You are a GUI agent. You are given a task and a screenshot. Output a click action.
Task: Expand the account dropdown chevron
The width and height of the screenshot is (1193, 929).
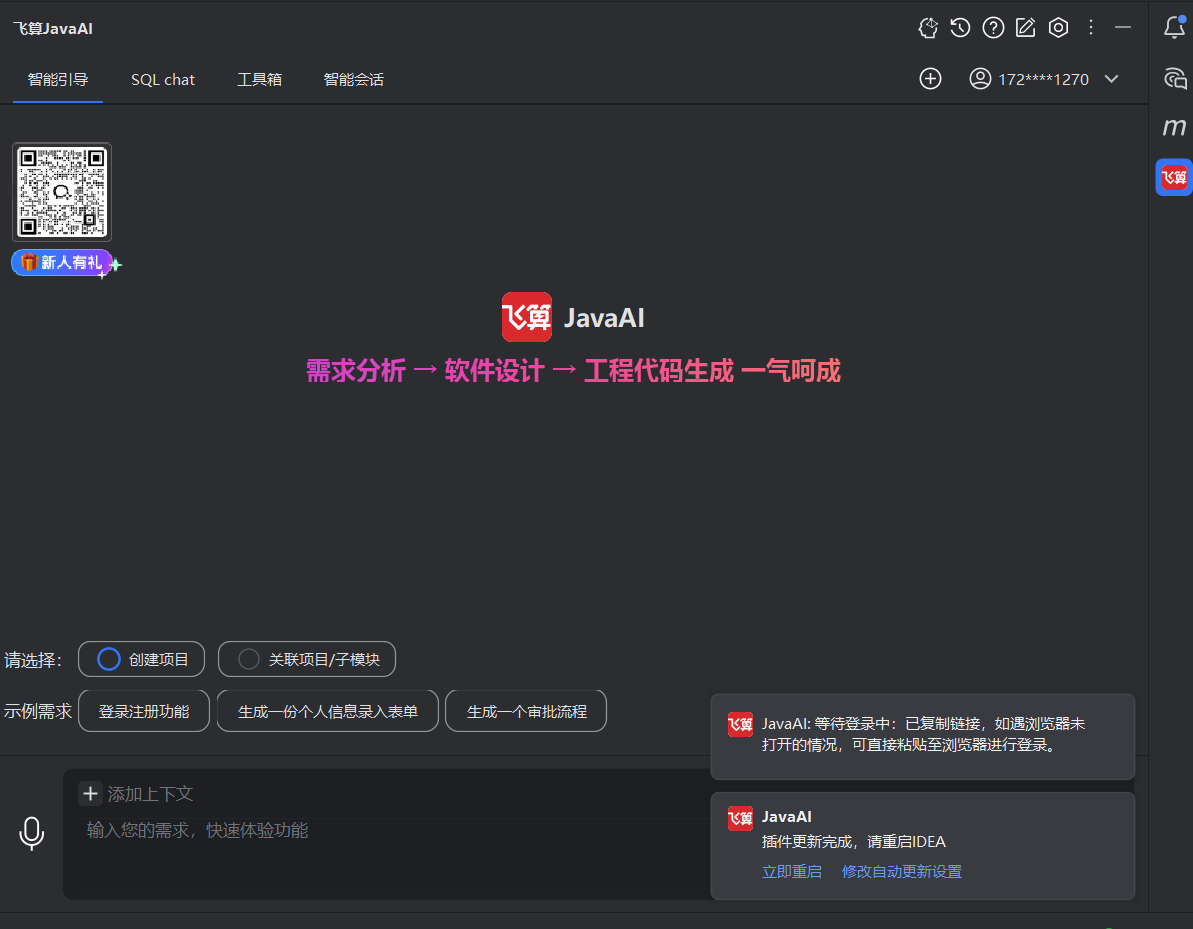(1111, 79)
